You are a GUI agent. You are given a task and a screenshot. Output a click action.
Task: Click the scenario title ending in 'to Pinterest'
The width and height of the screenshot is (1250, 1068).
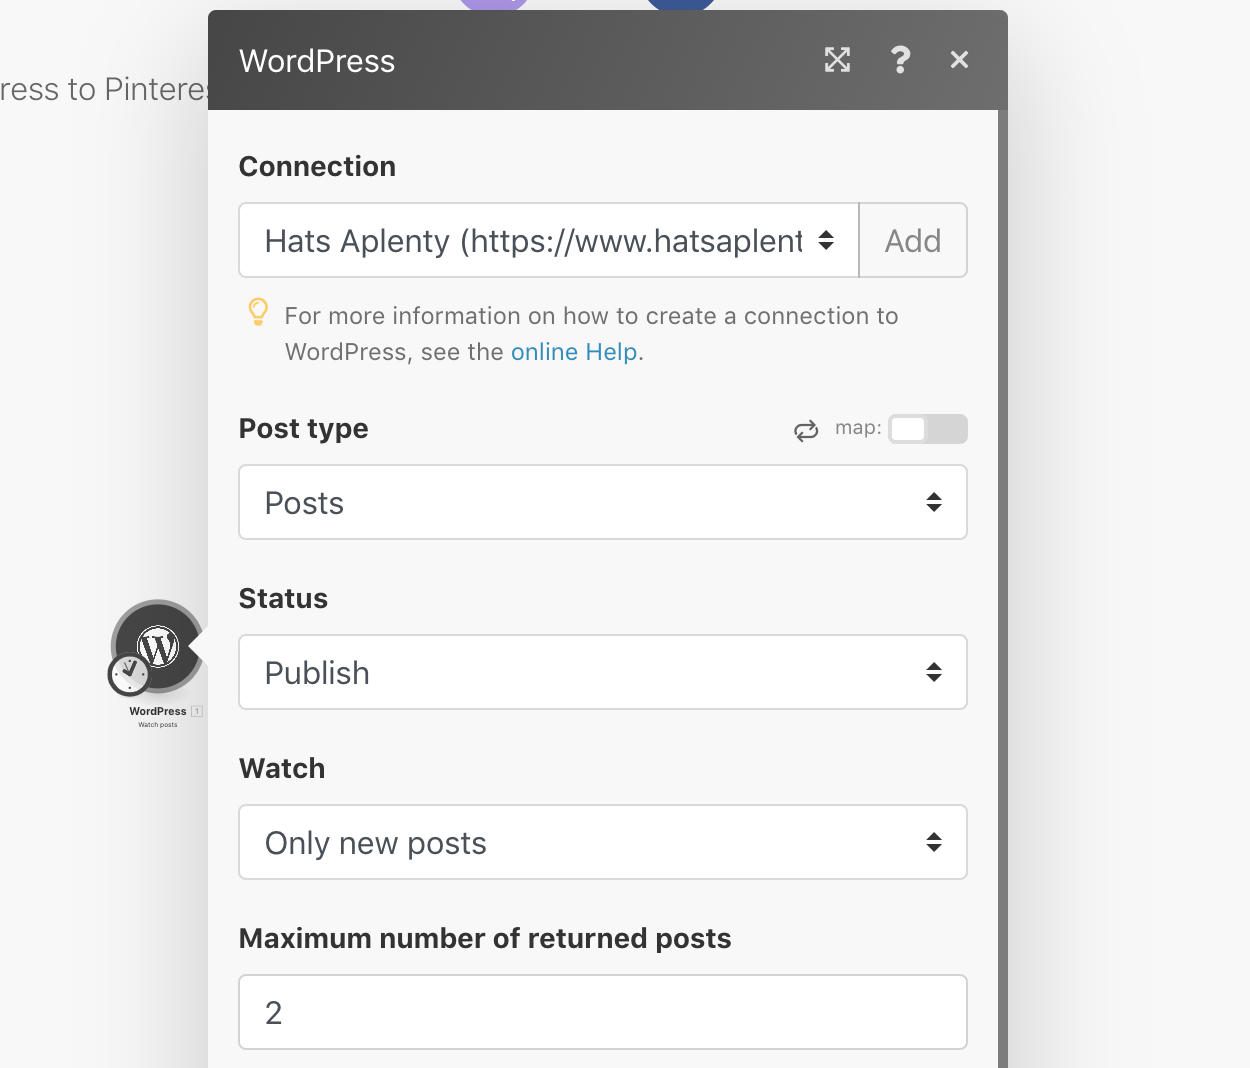pos(100,89)
